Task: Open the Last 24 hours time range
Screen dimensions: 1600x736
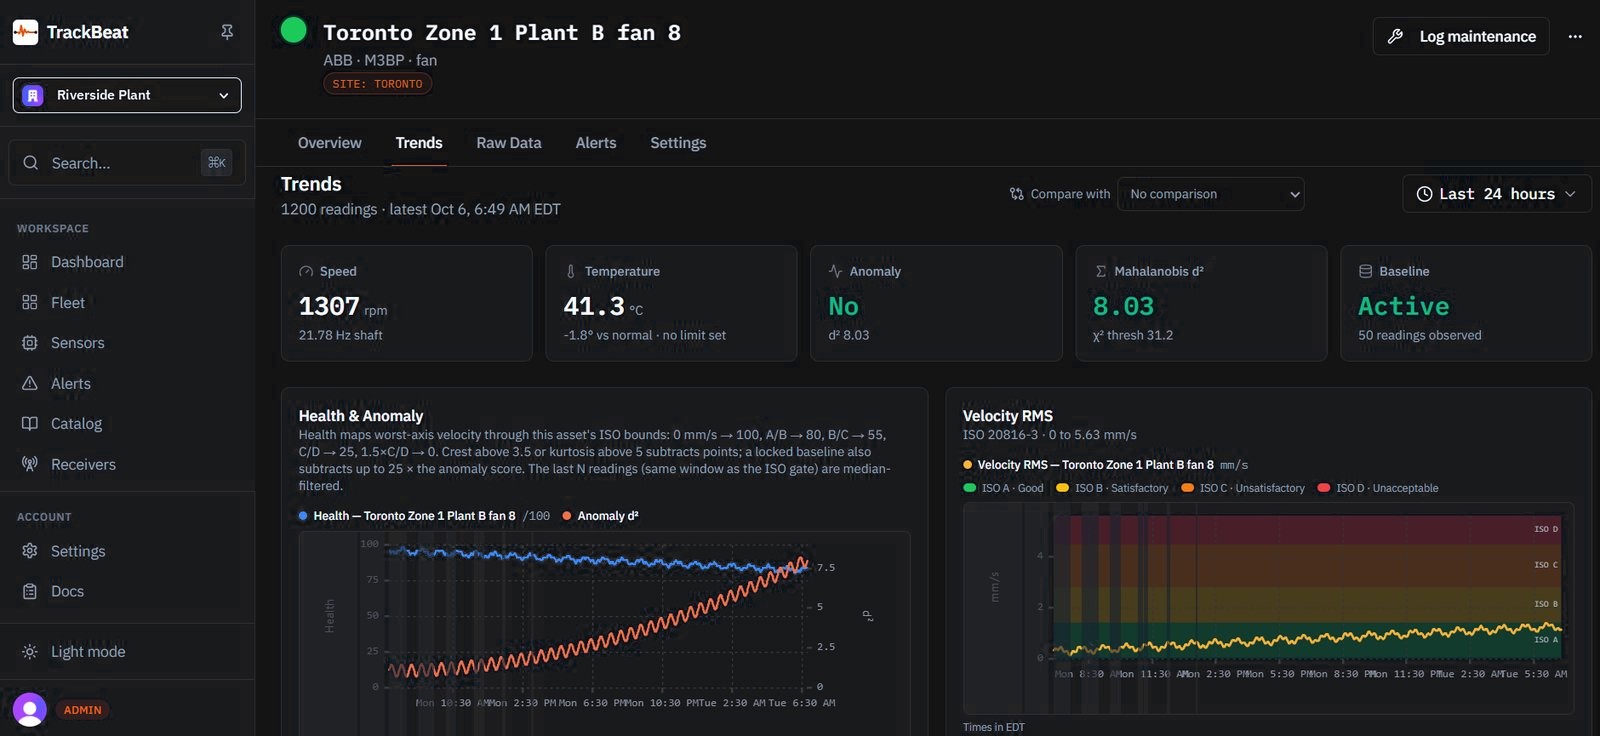Action: [x=1497, y=194]
